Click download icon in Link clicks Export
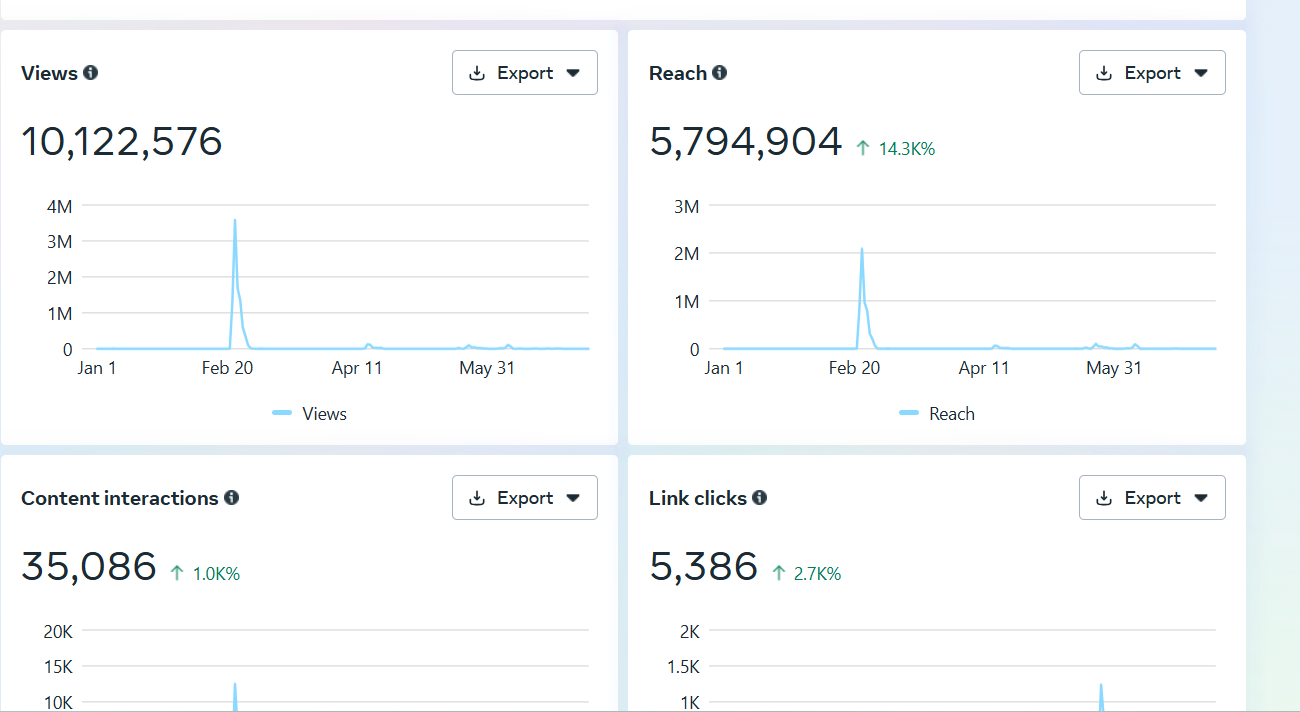Image resolution: width=1300 pixels, height=712 pixels. click(1105, 498)
